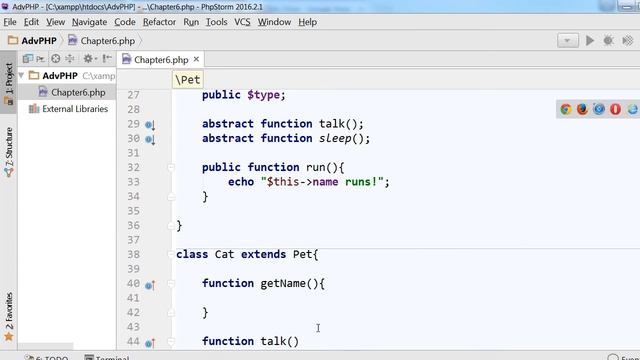Image resolution: width=640 pixels, height=360 pixels.
Task: Open the Tools menu
Action: point(216,22)
